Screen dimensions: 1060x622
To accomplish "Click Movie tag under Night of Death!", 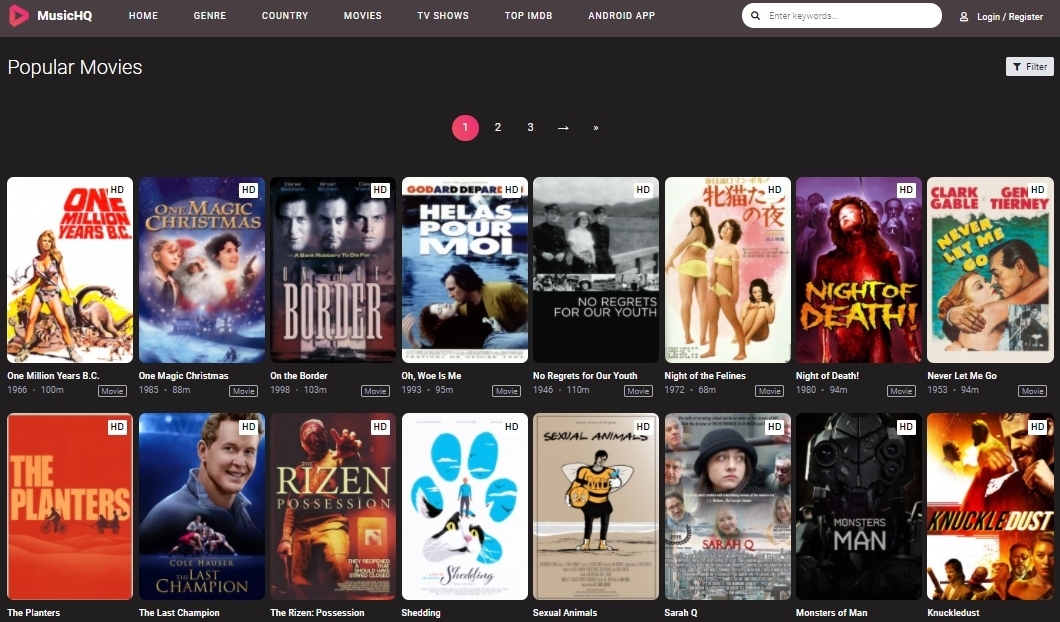I will tap(901, 391).
